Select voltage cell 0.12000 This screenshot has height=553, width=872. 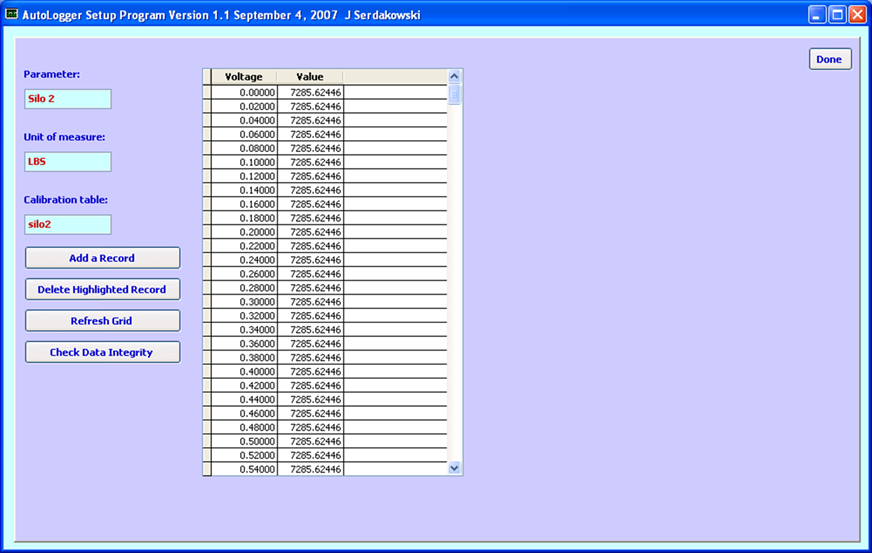[x=244, y=176]
